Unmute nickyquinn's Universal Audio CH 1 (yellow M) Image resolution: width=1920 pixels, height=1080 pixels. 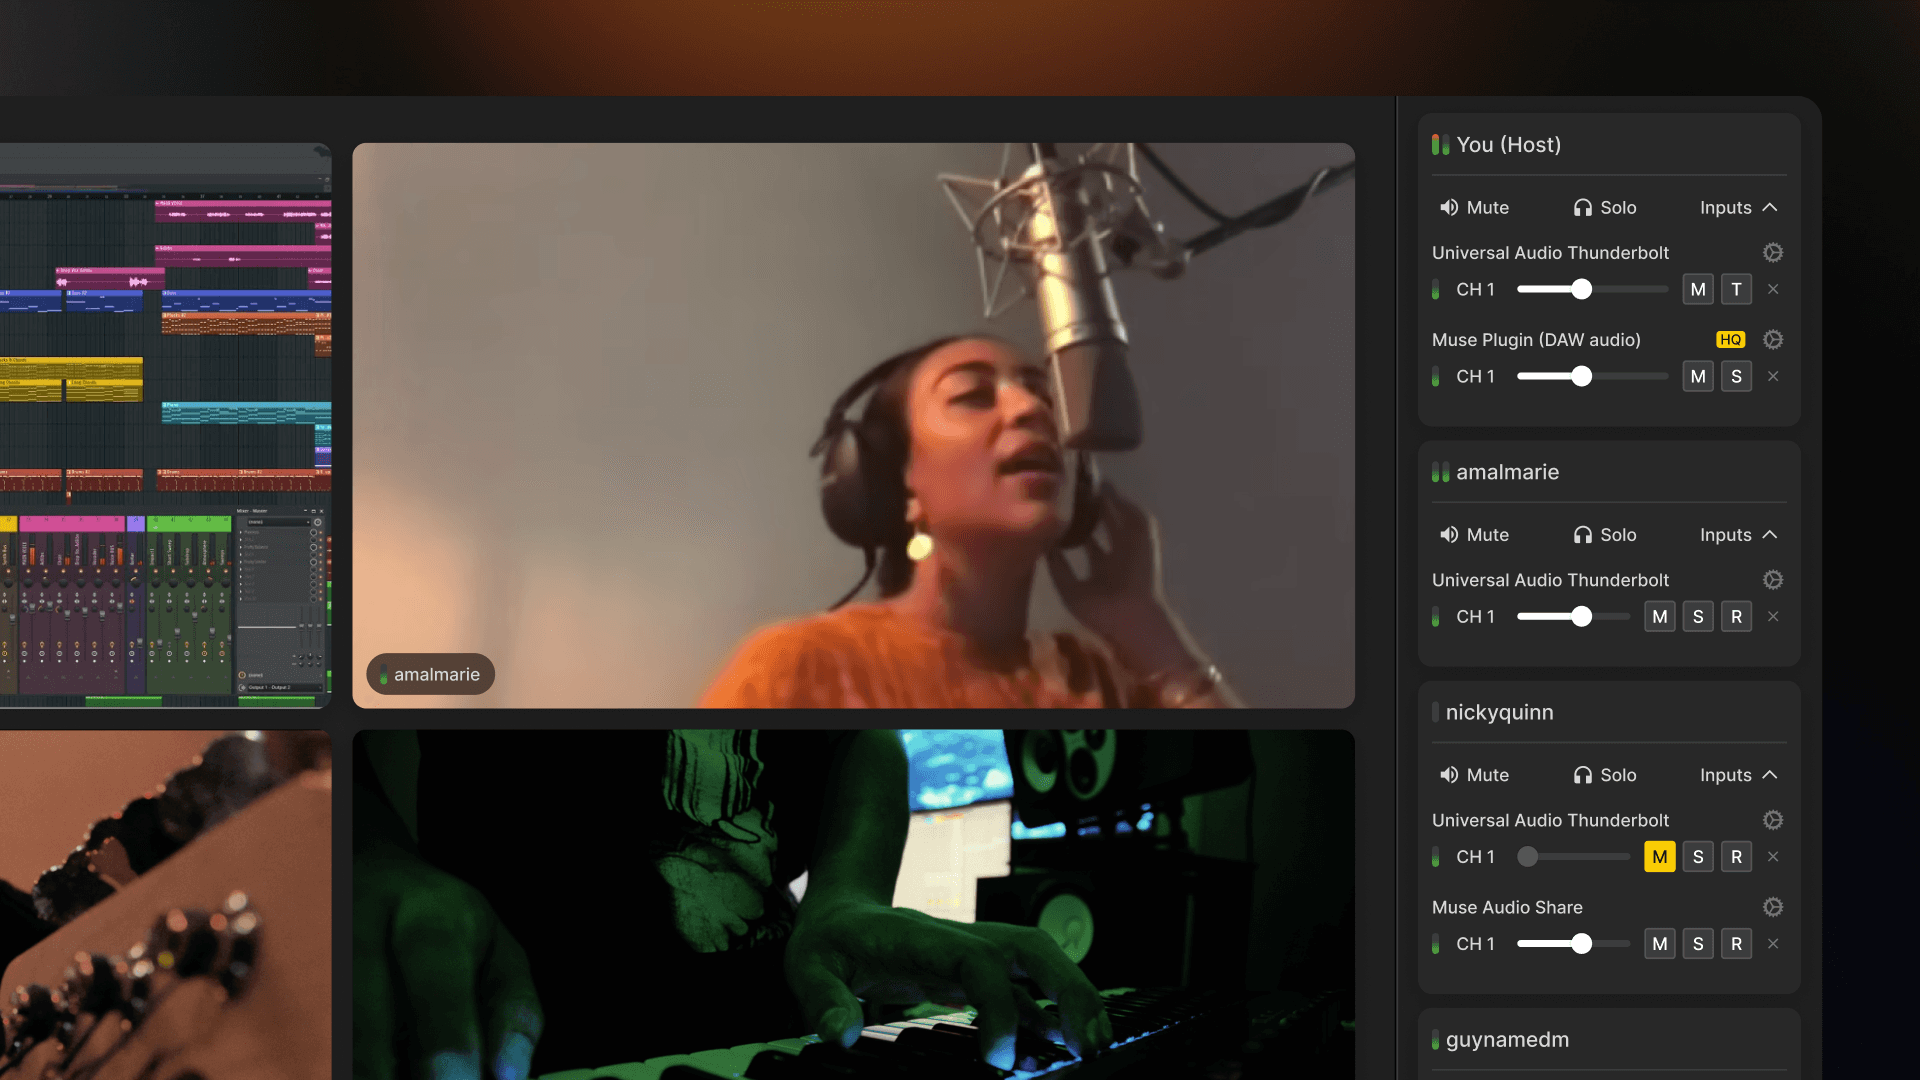[x=1659, y=857]
